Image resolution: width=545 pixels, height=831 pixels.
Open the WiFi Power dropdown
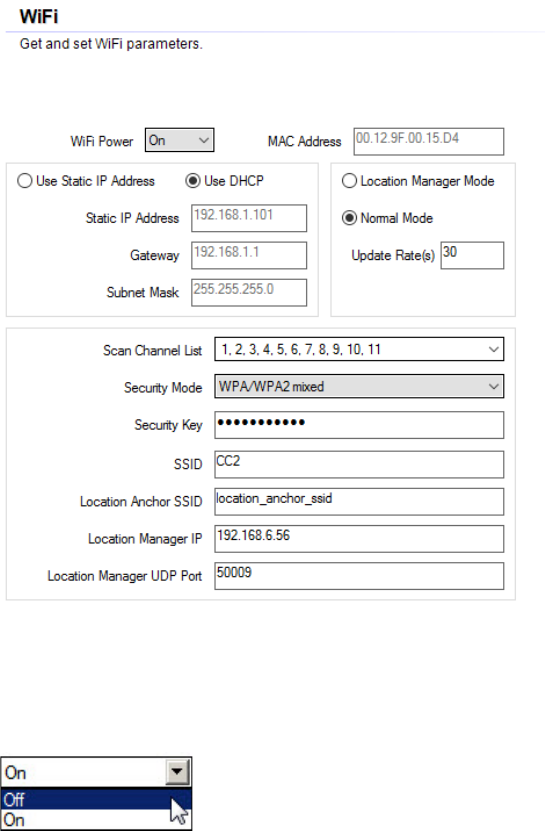[180, 140]
